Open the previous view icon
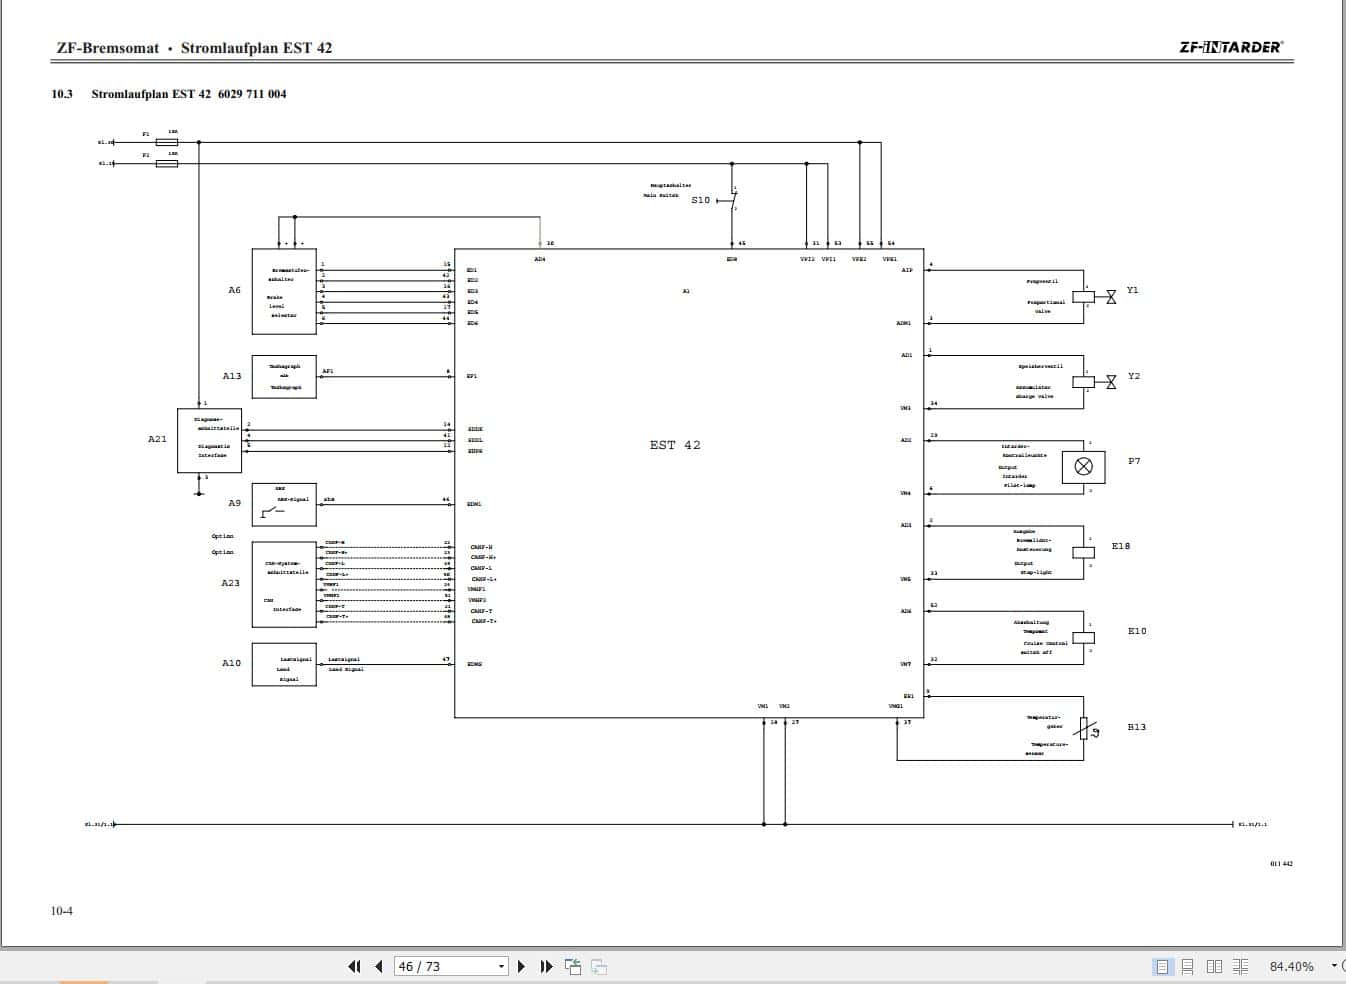1346x984 pixels. point(574,966)
